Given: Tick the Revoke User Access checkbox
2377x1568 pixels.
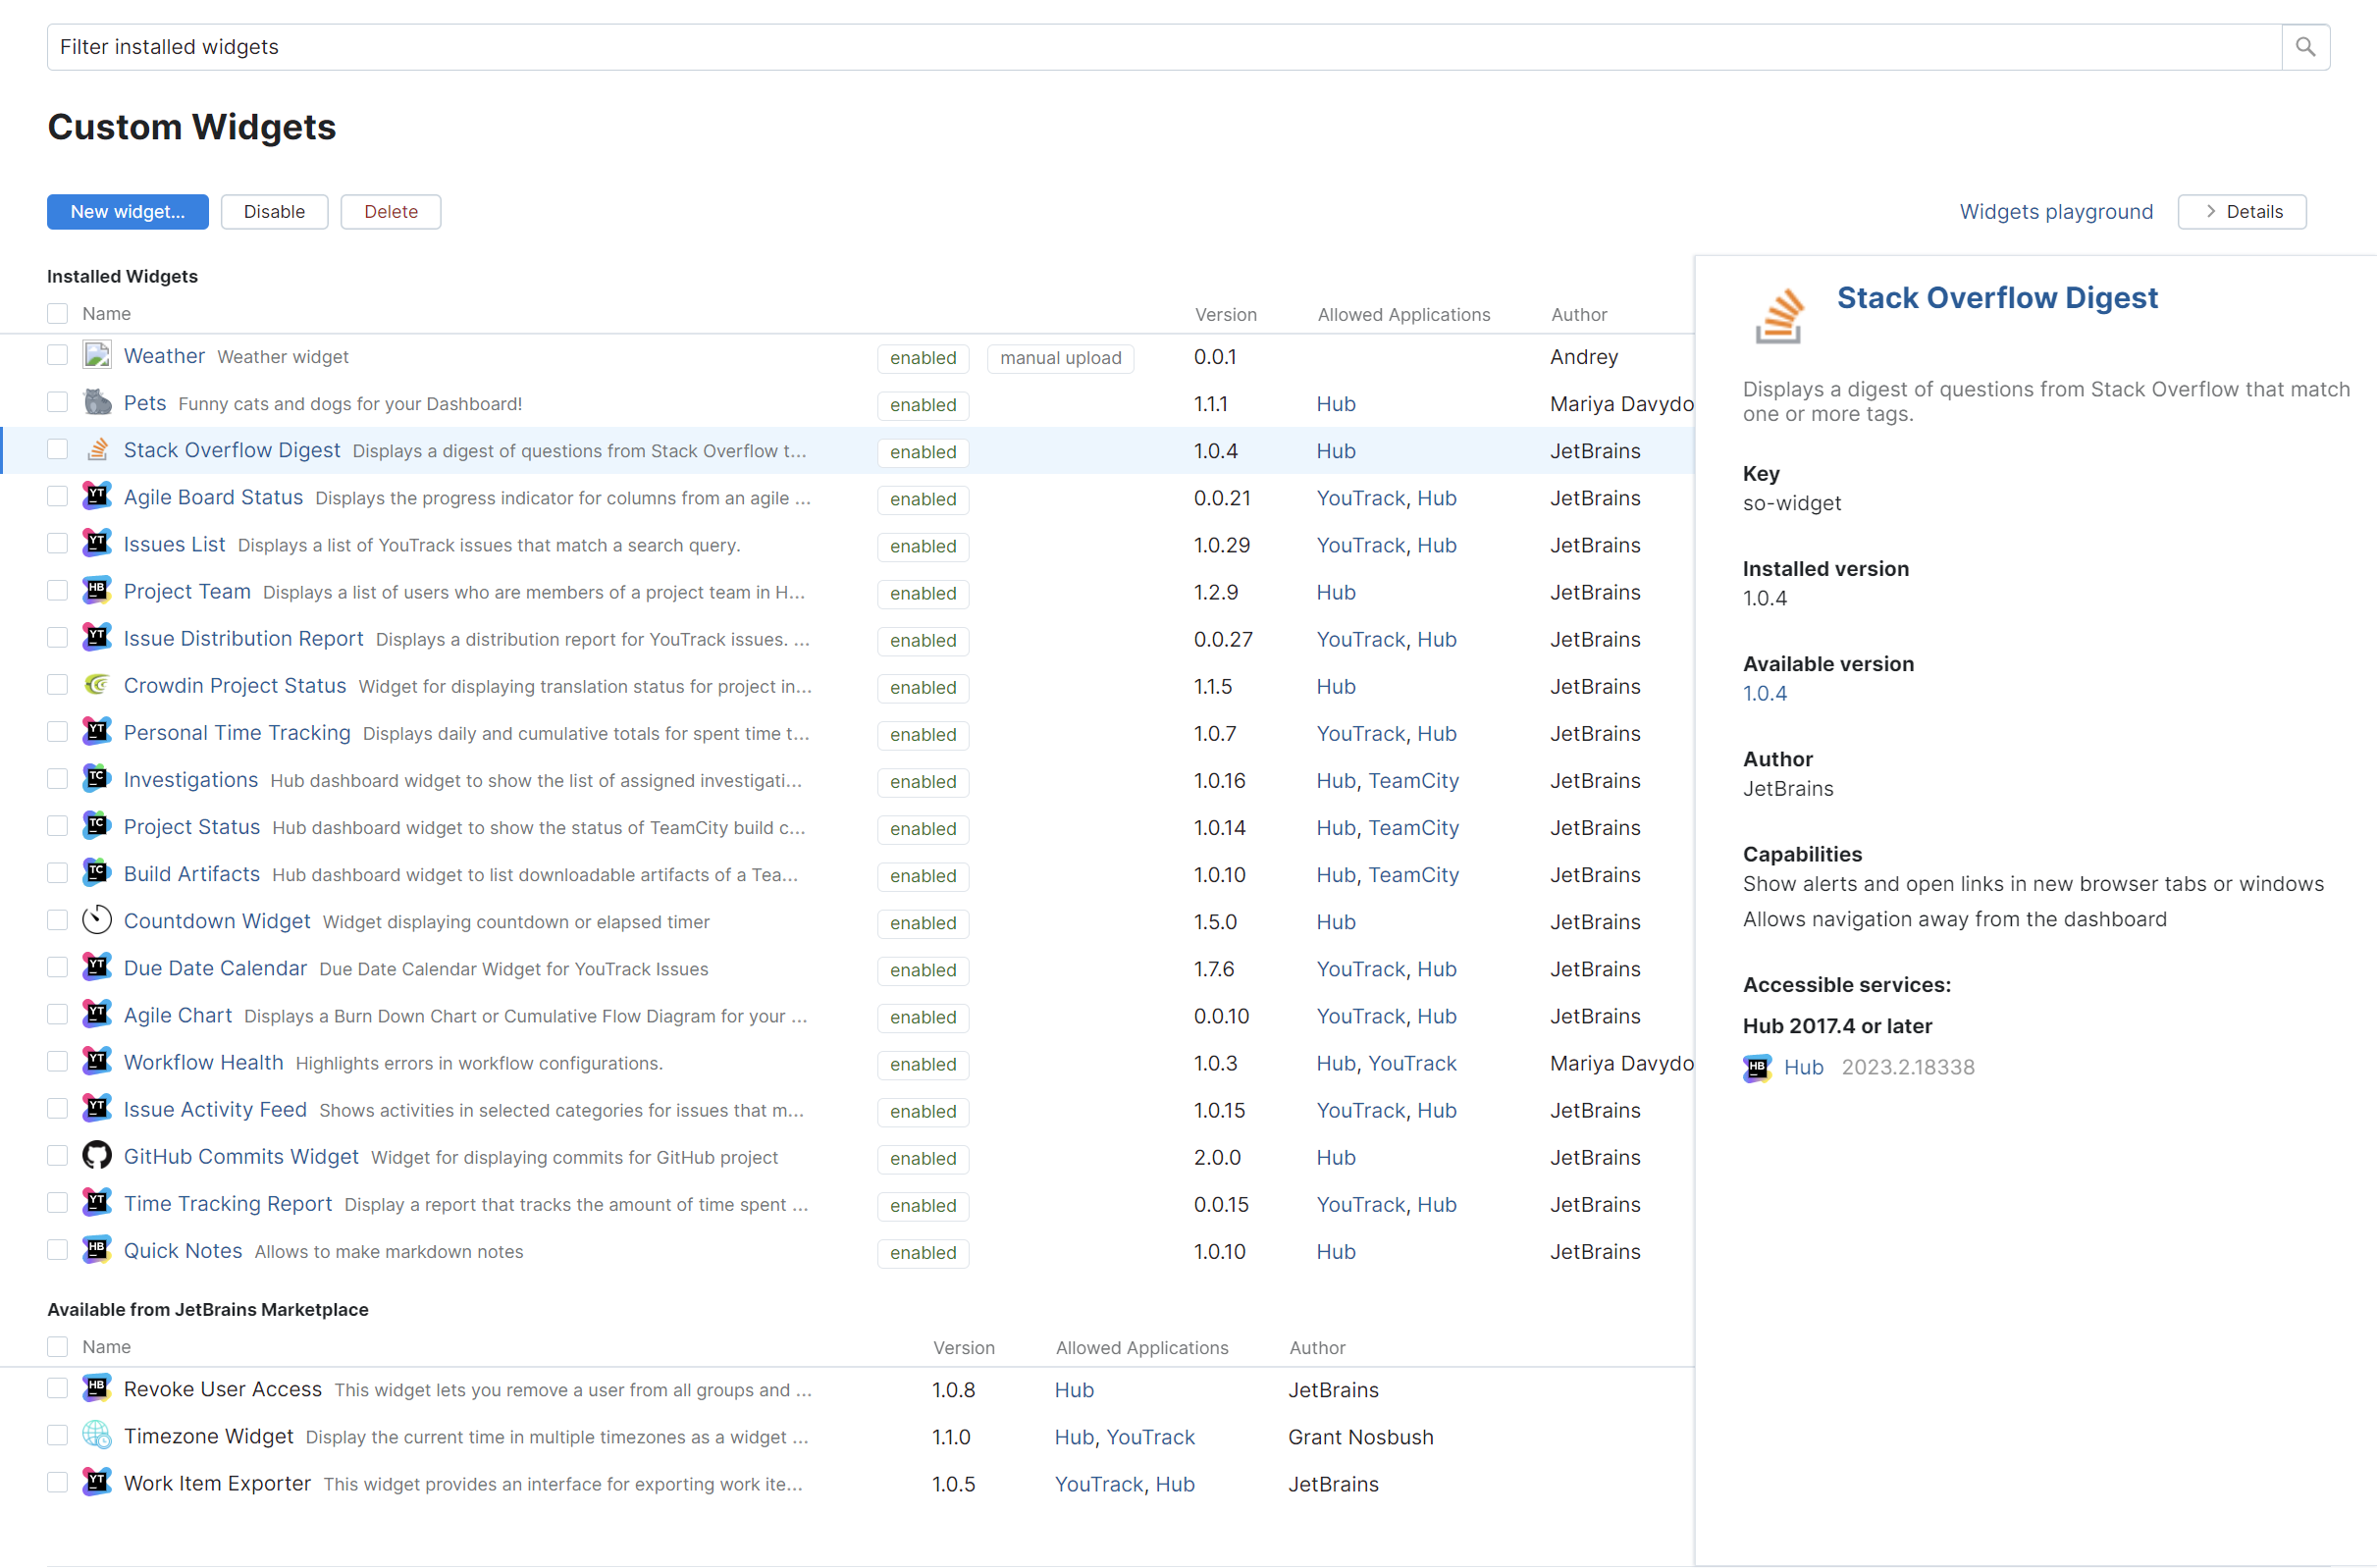Looking at the screenshot, I should coord(58,1388).
